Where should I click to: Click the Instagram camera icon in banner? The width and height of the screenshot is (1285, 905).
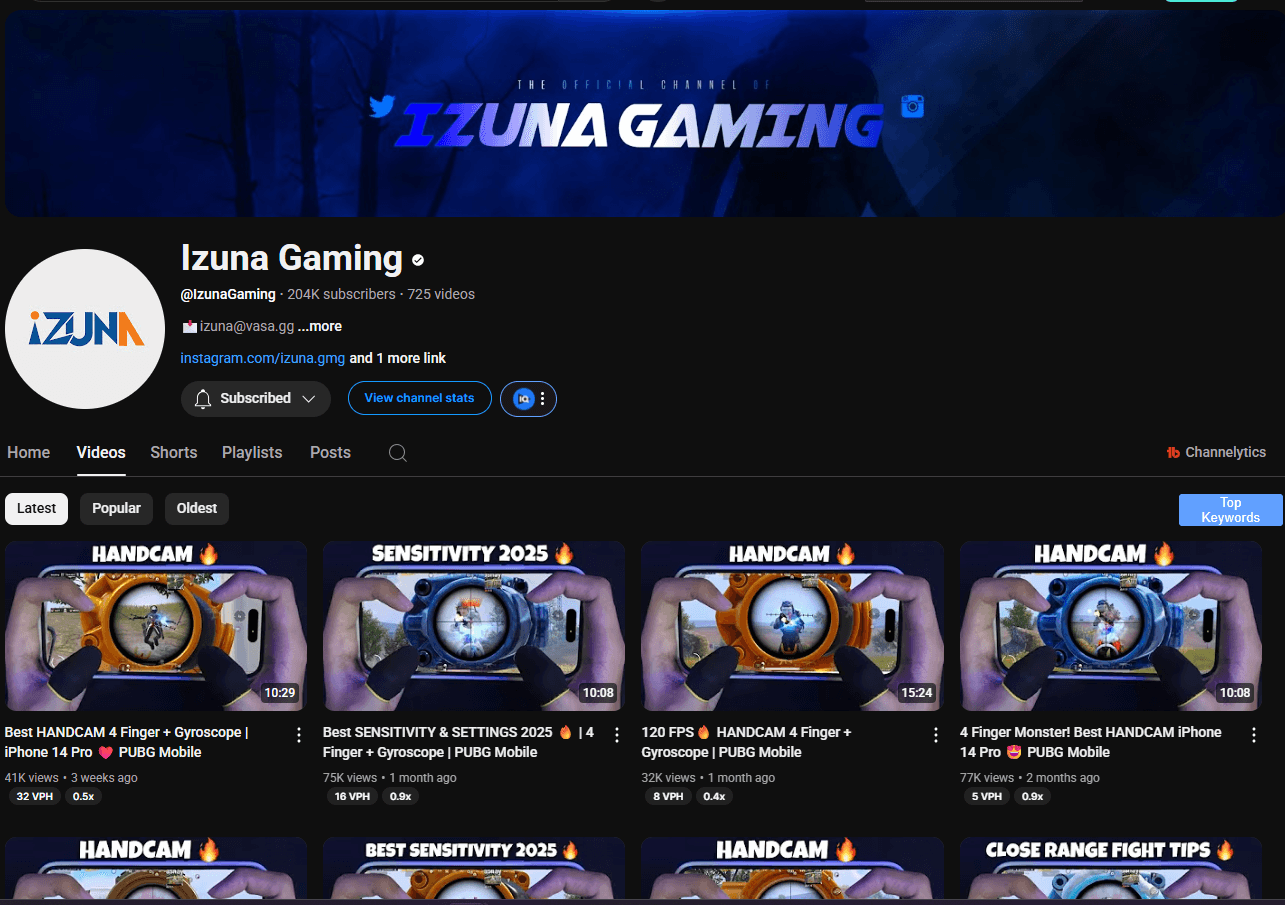click(x=912, y=106)
